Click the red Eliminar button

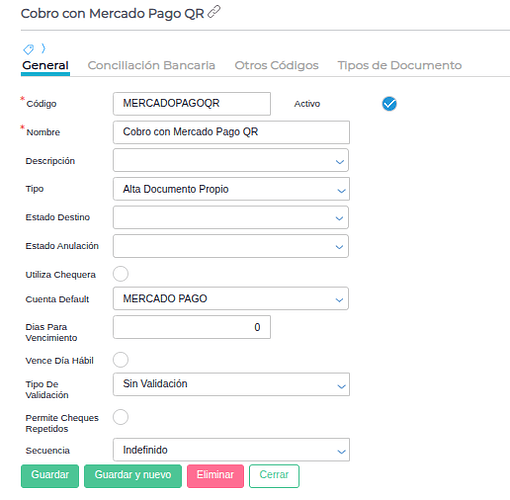click(215, 476)
